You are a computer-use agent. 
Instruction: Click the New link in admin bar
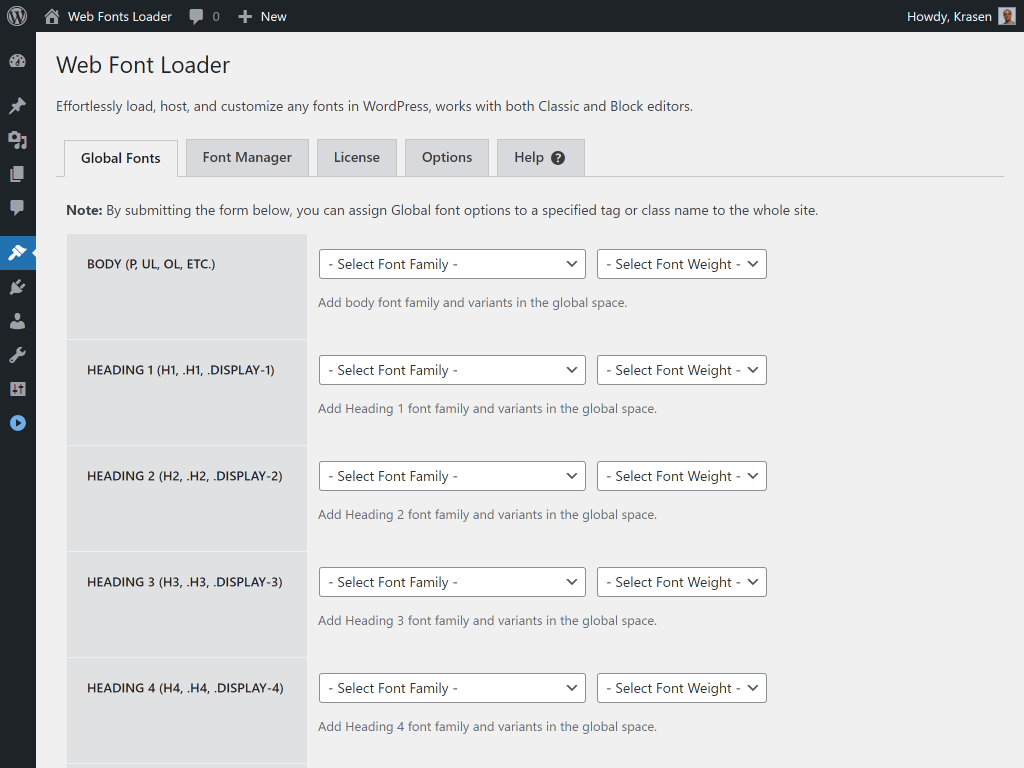click(274, 16)
